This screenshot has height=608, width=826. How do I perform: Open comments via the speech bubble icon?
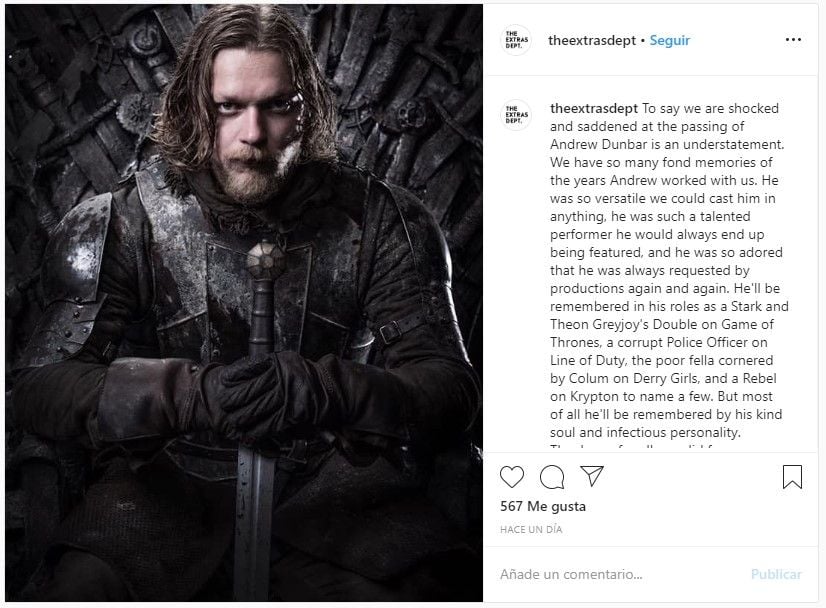click(x=552, y=477)
